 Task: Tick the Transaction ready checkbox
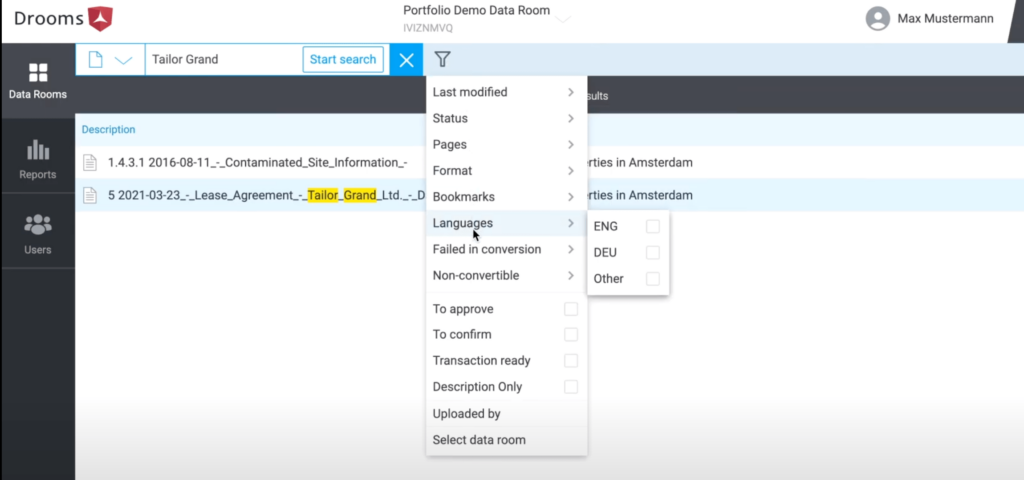tap(571, 360)
